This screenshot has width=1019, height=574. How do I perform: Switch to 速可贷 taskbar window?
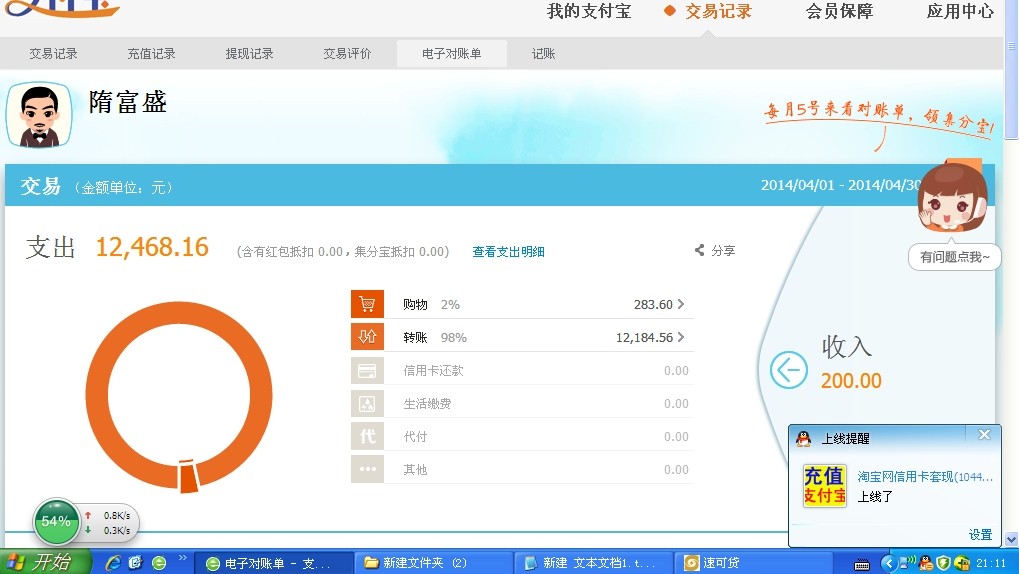point(753,563)
